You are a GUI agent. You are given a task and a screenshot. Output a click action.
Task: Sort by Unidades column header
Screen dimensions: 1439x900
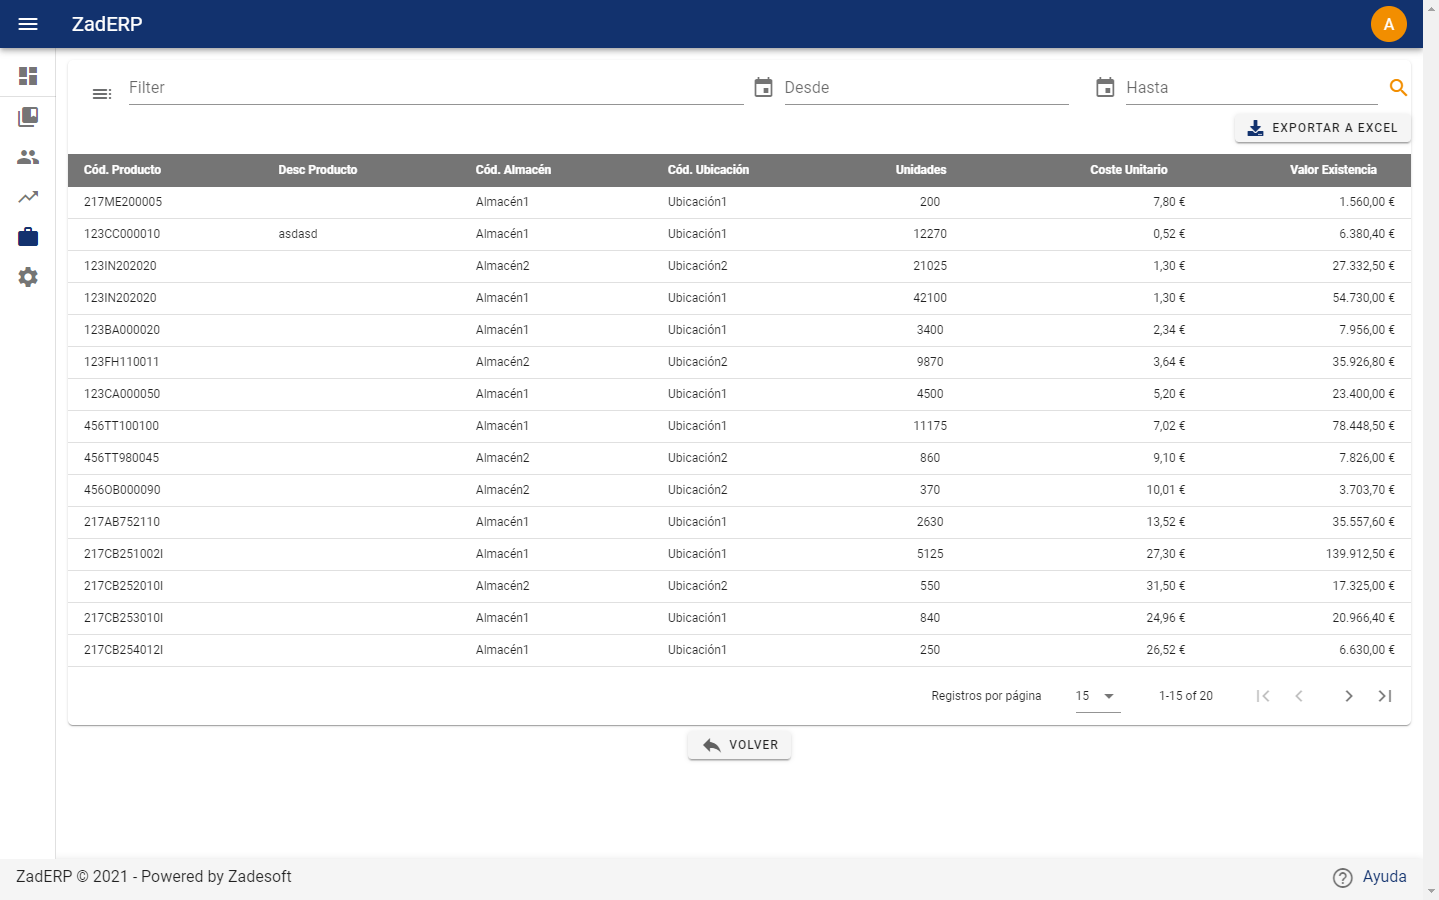(x=921, y=170)
